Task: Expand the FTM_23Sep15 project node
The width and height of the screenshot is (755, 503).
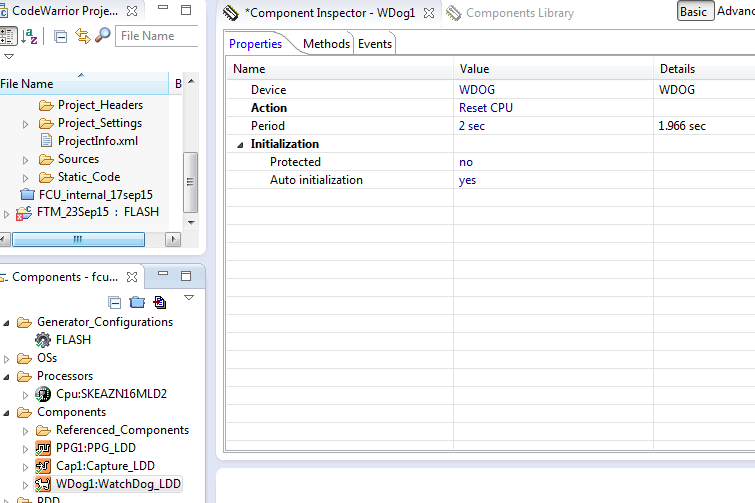Action: click(x=6, y=214)
